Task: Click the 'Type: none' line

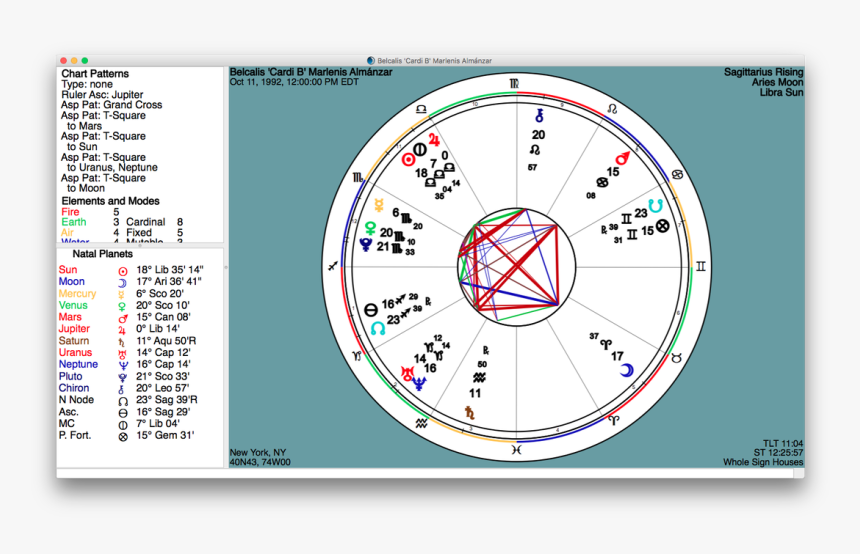Action: point(87,84)
